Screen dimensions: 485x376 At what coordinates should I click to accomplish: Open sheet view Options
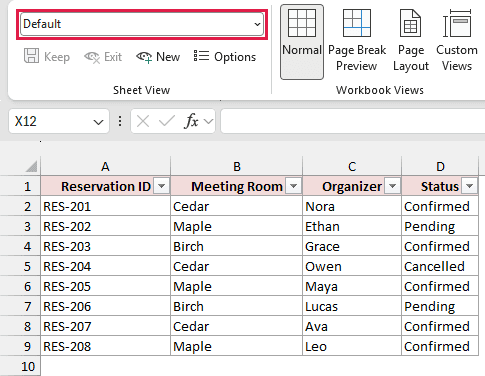[225, 57]
